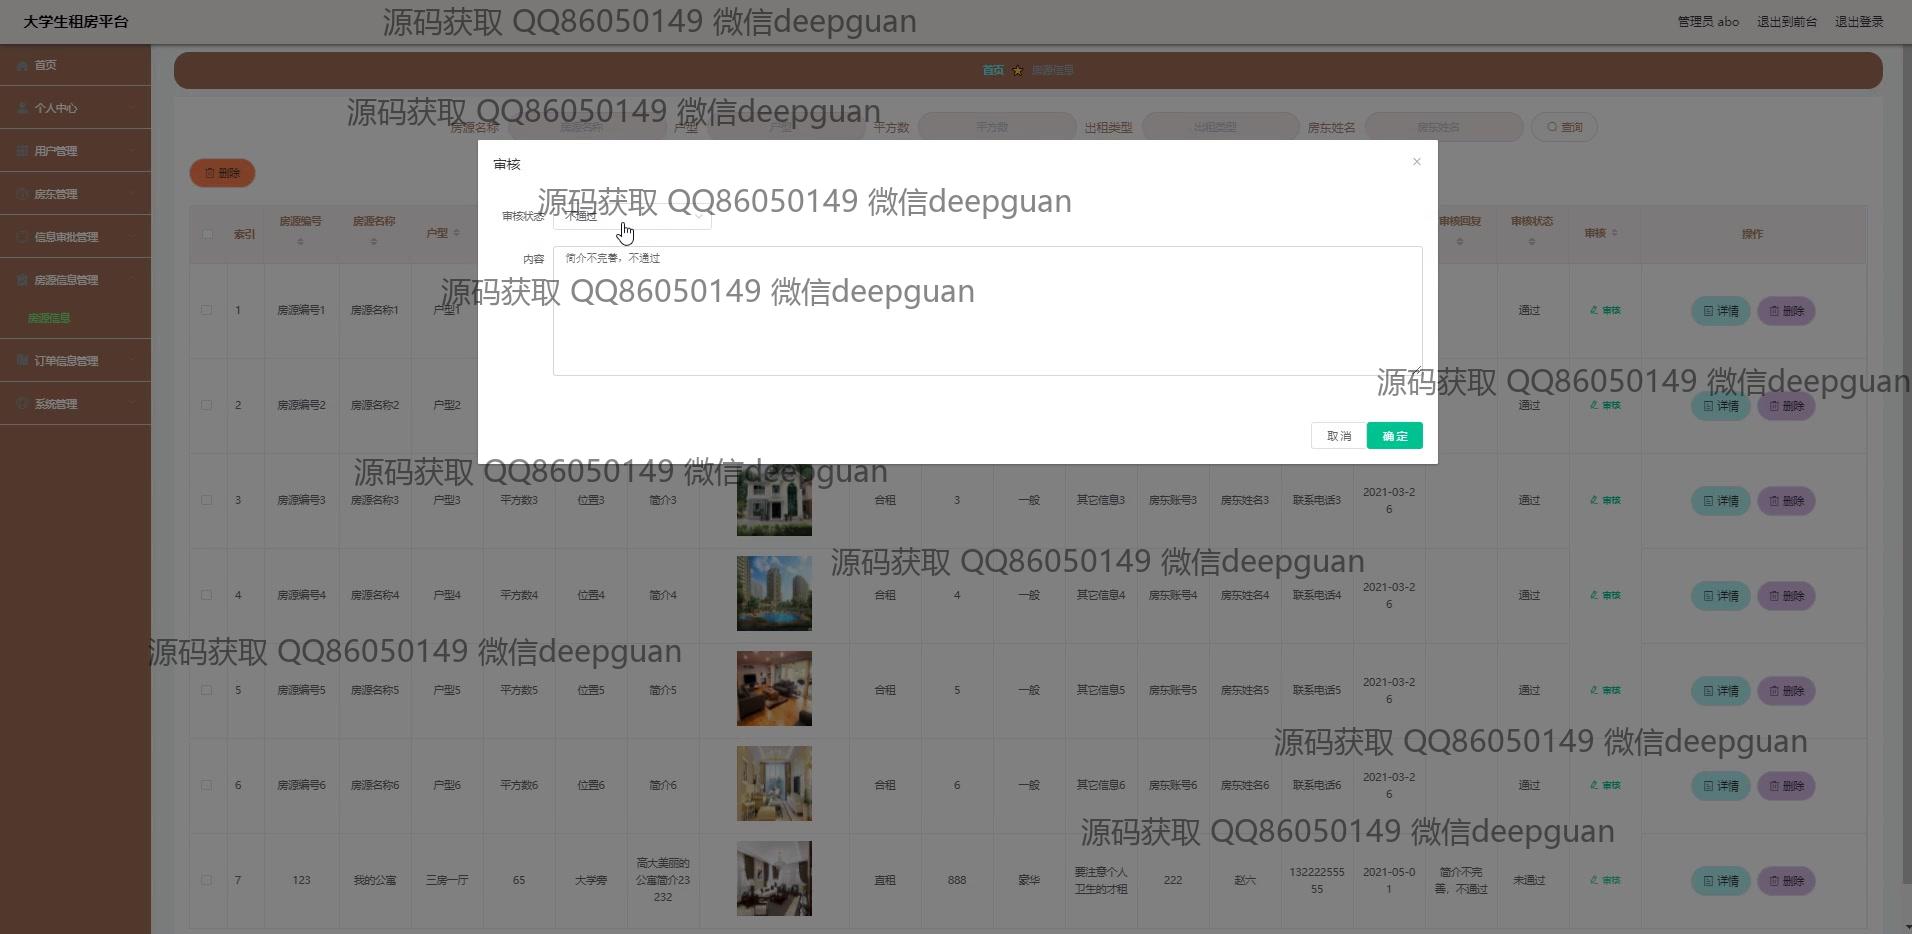Viewport: 1912px width, 934px height.
Task: Tick the checkbox for row 6
Action: [207, 785]
